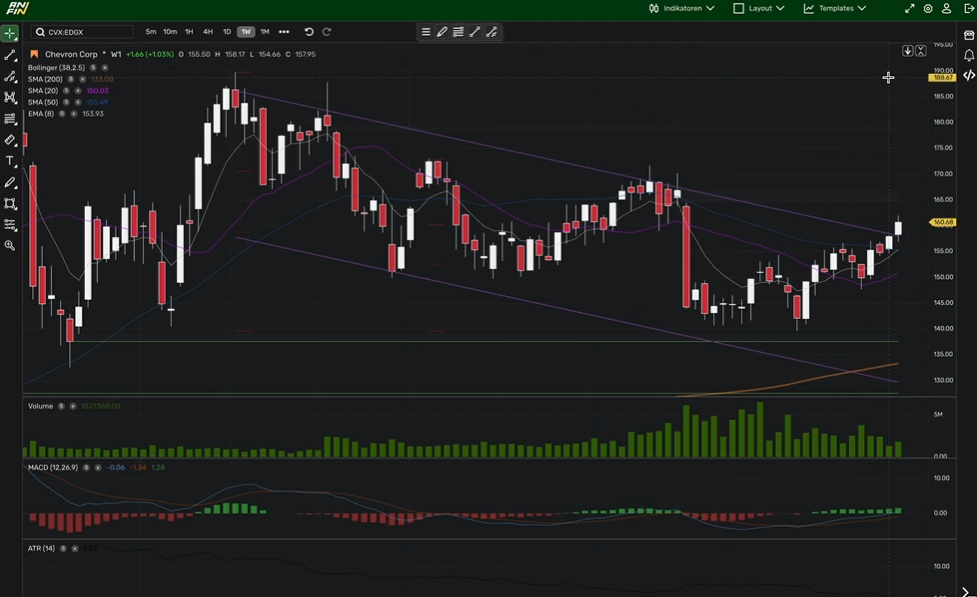This screenshot has width=977, height=597.
Task: Toggle visibility of Bollinger indicator
Action: pyautogui.click(x=94, y=68)
